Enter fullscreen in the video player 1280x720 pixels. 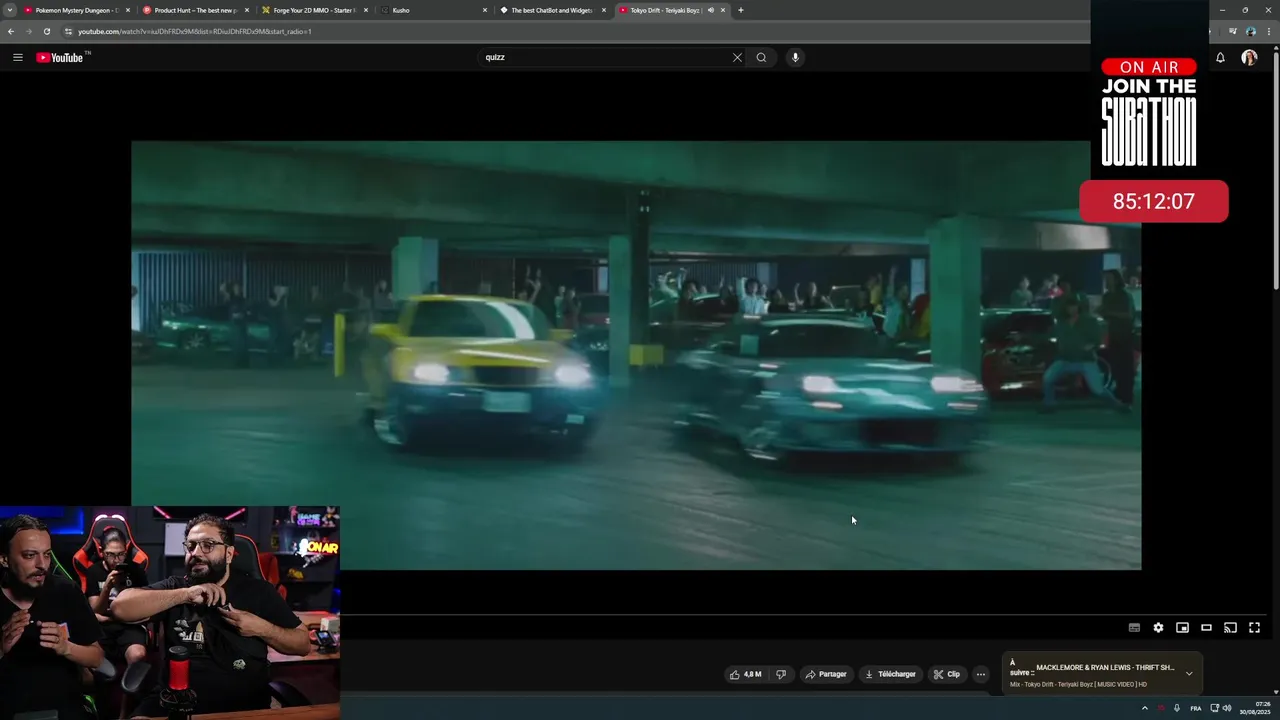tap(1254, 628)
